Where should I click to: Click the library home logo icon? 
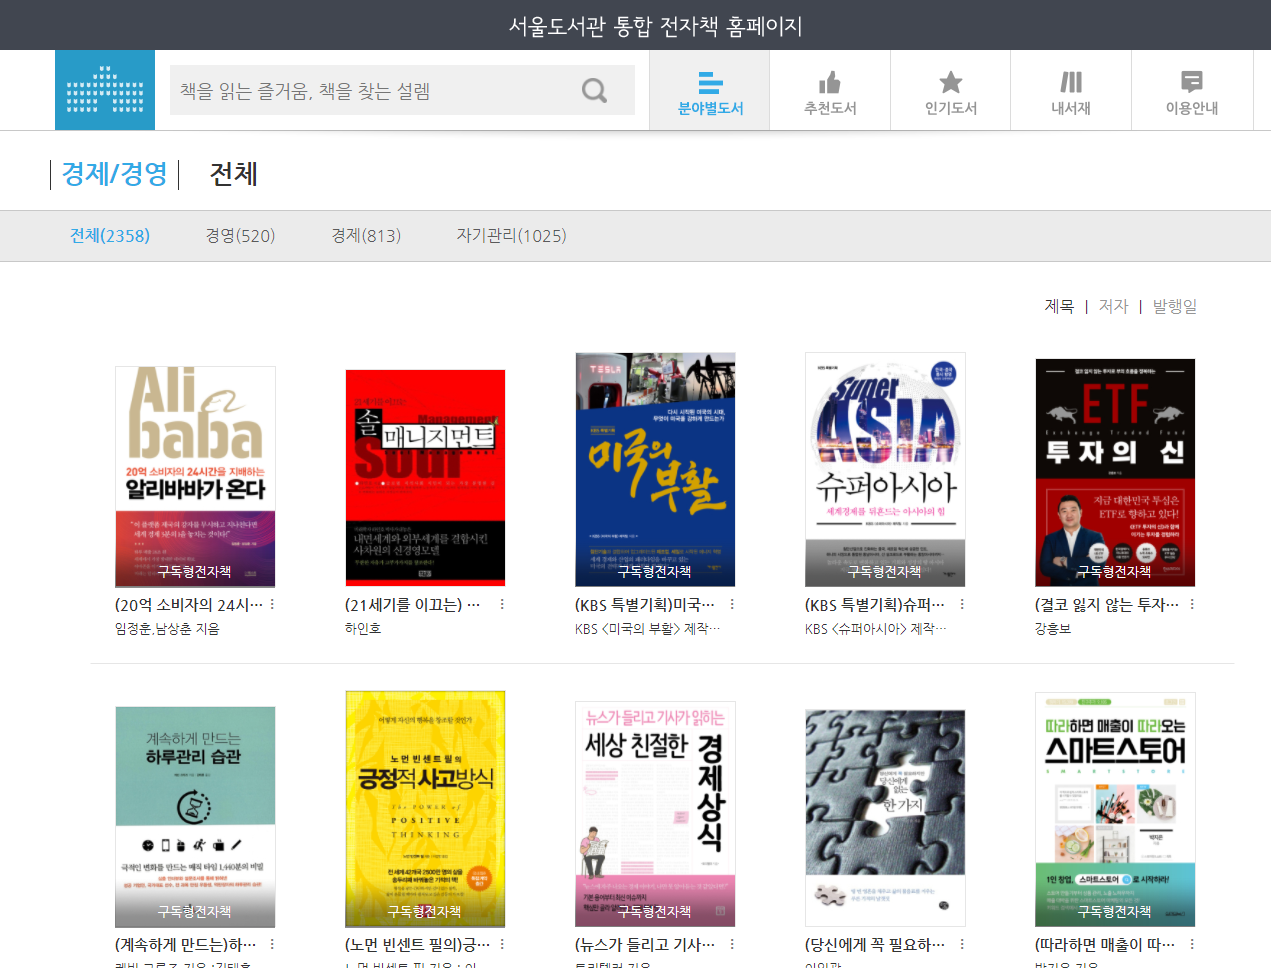[x=105, y=90]
